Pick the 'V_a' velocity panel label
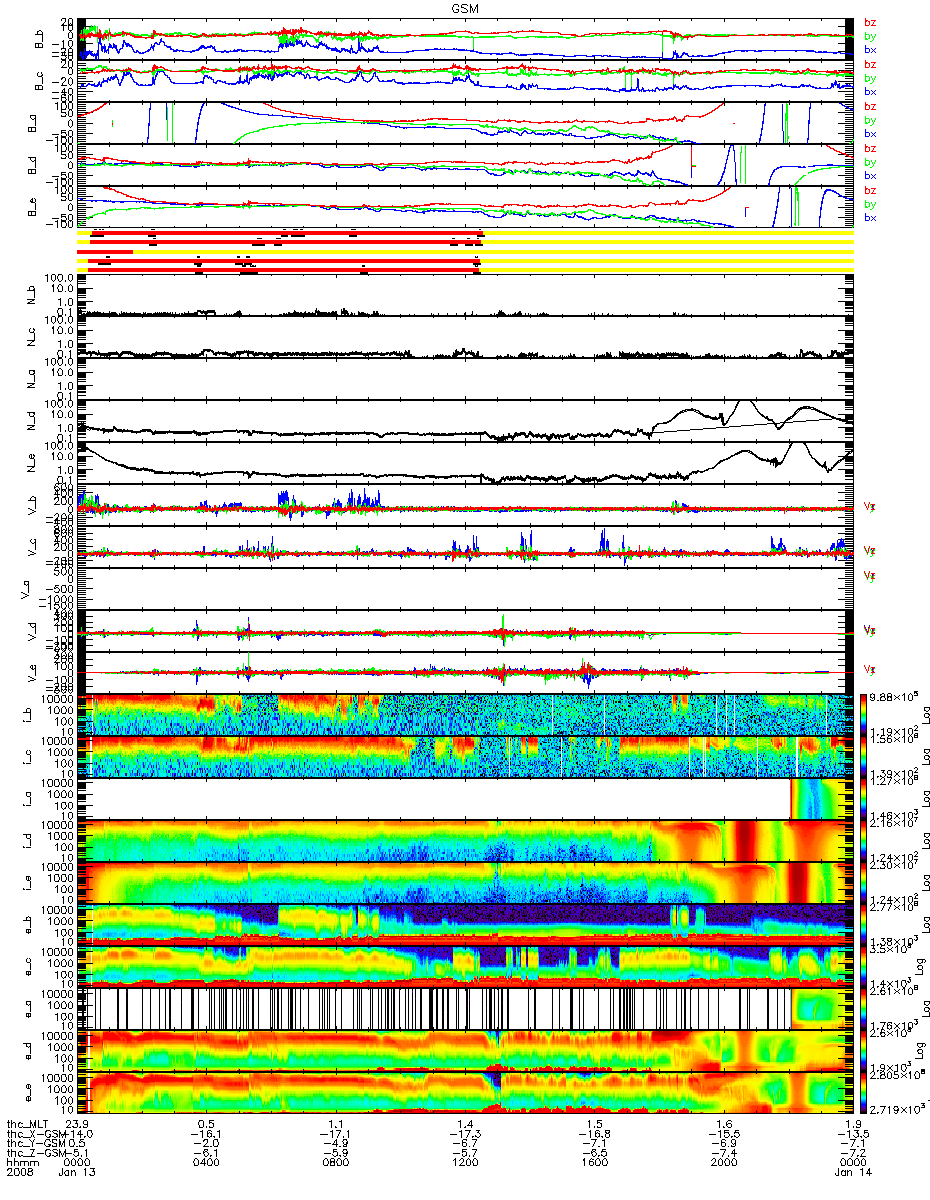Image resolution: width=930 pixels, height=1200 pixels. tap(24, 590)
